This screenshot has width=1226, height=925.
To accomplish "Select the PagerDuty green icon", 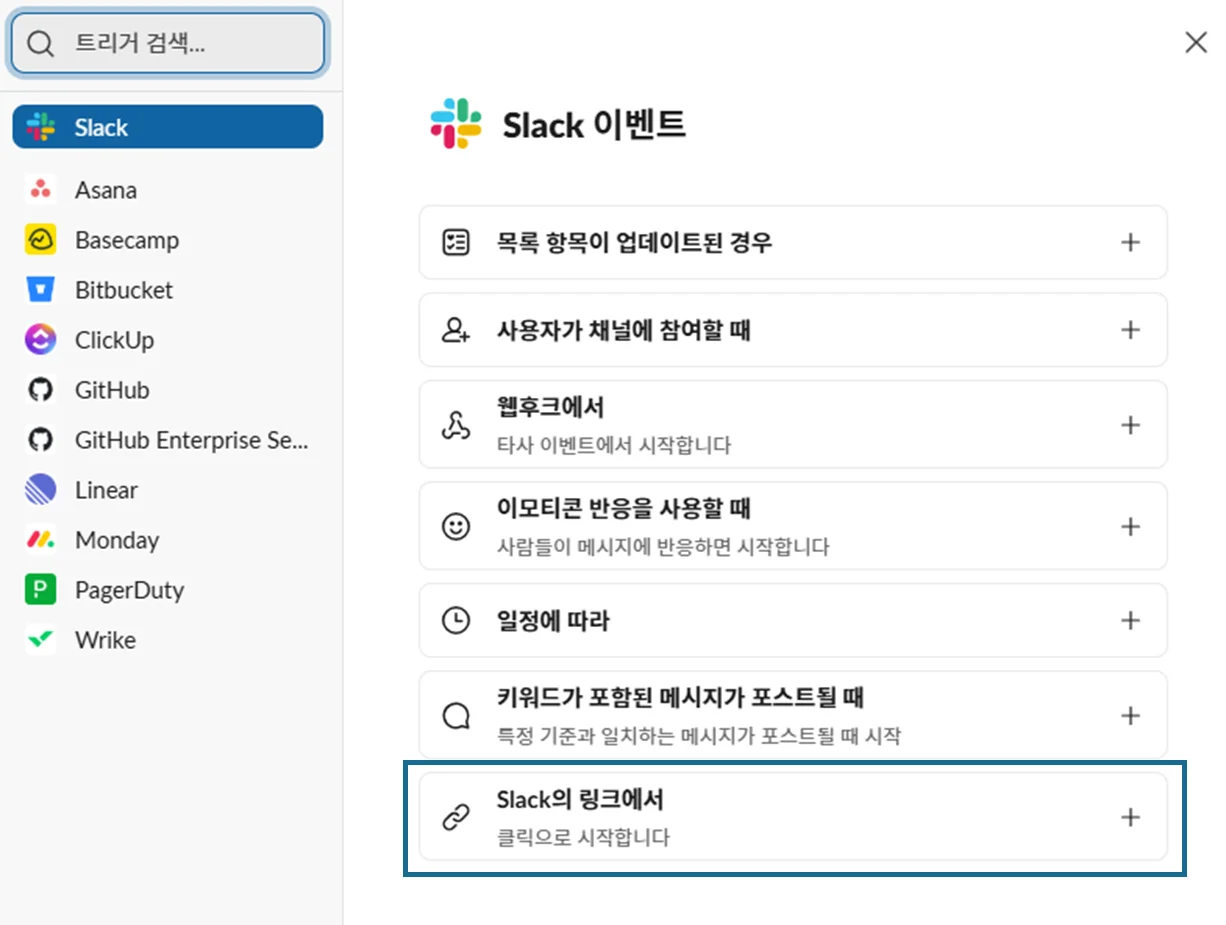I will coord(40,590).
